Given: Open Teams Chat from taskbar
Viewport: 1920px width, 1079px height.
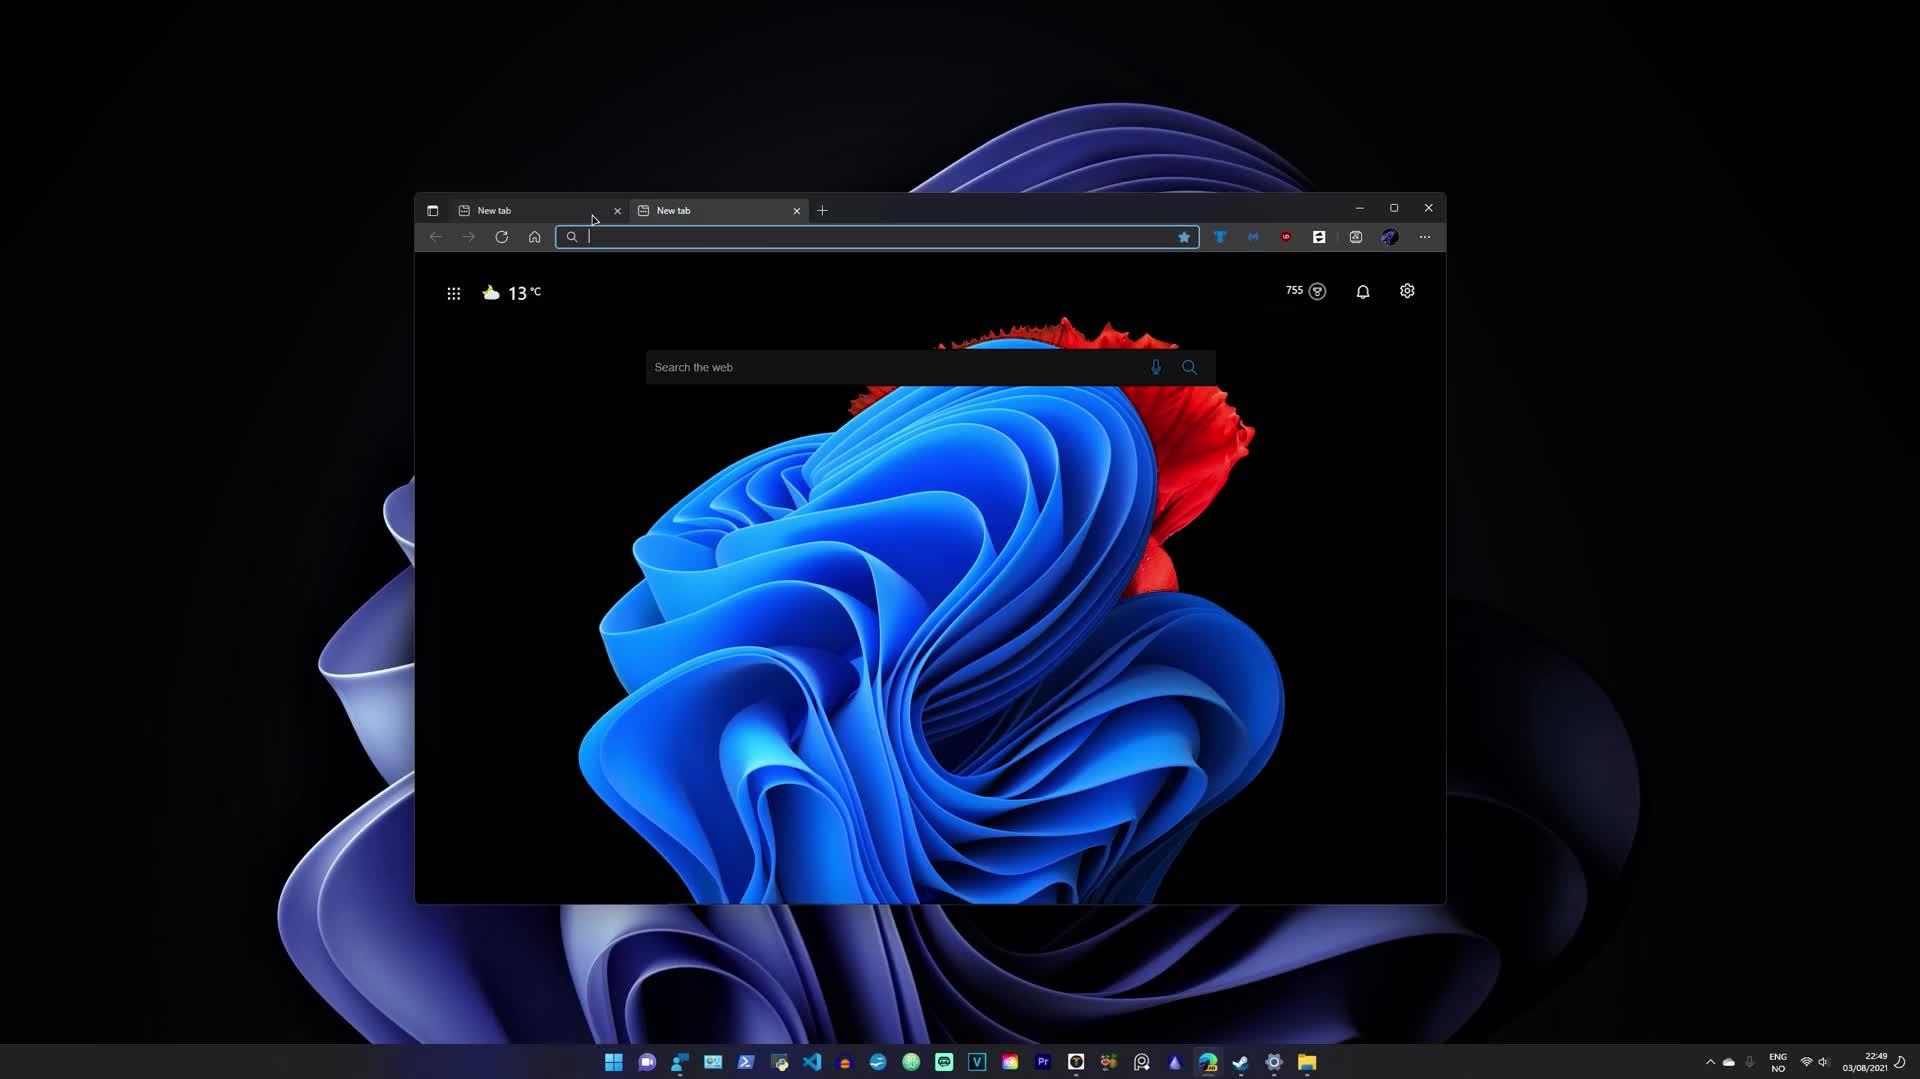Looking at the screenshot, I should click(x=647, y=1062).
